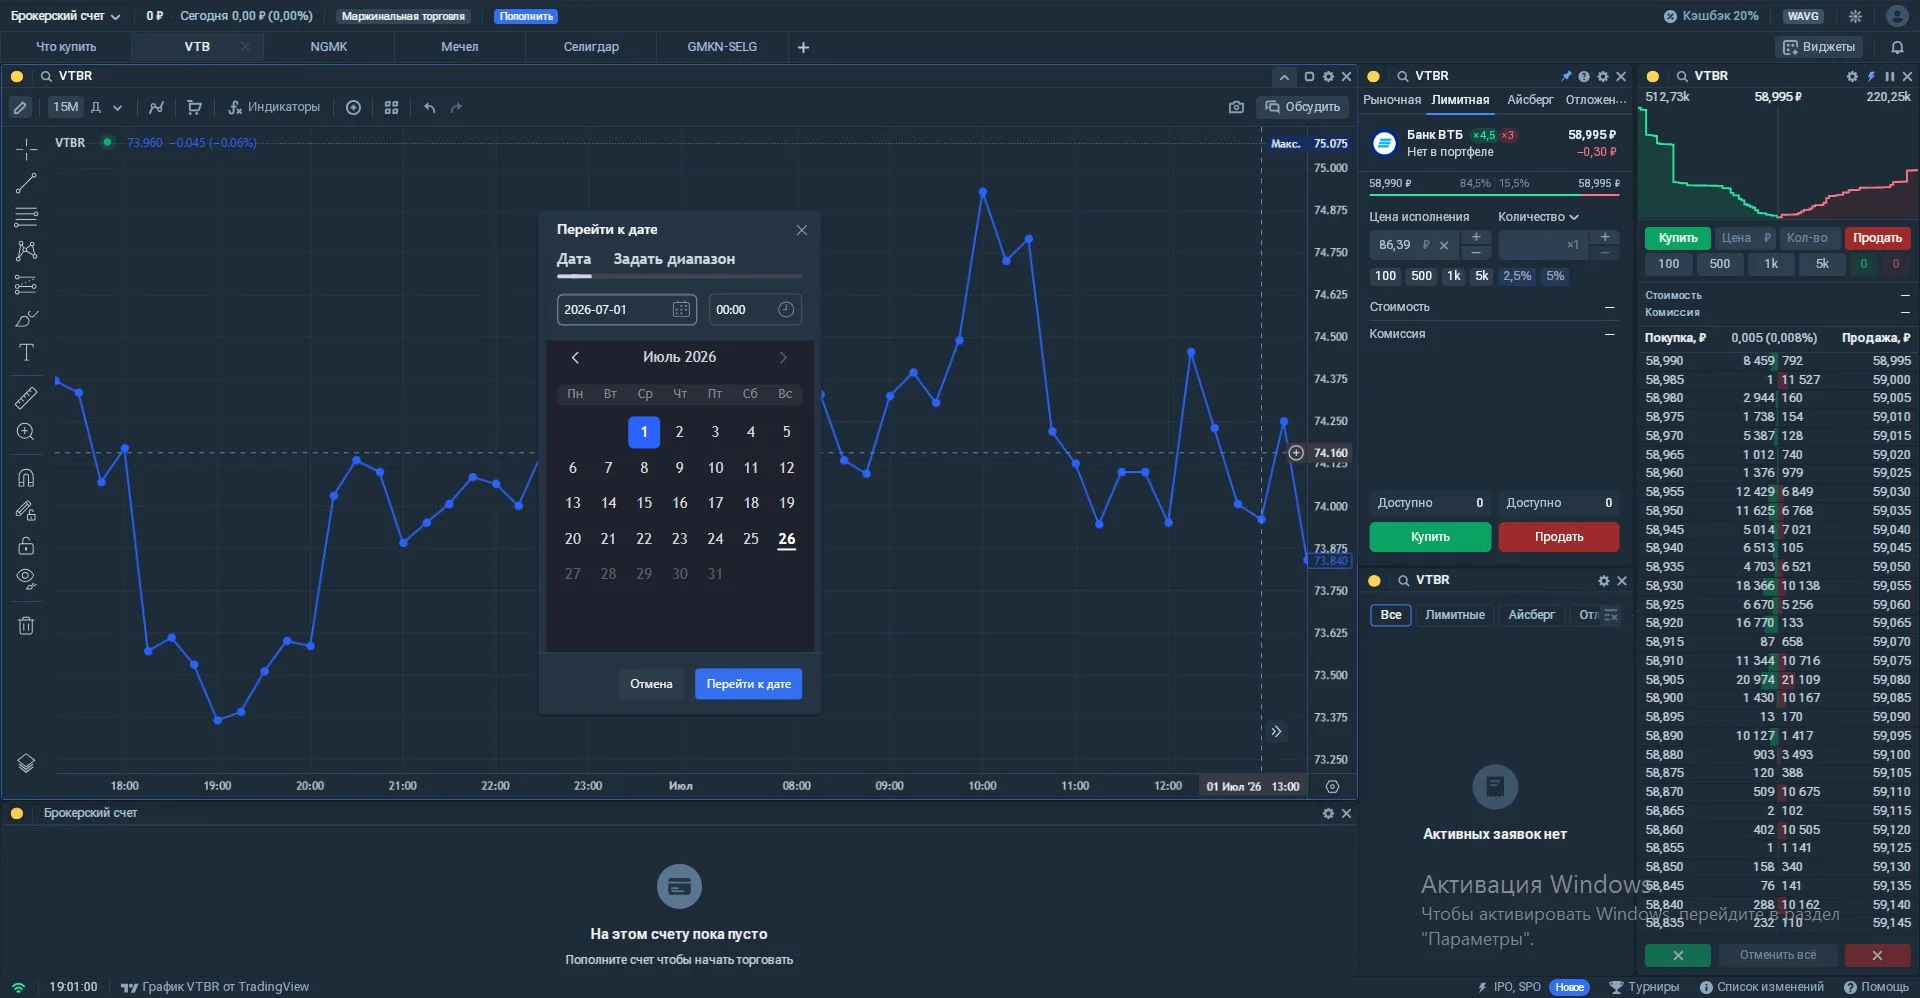Go to next month in calendar

click(x=783, y=357)
